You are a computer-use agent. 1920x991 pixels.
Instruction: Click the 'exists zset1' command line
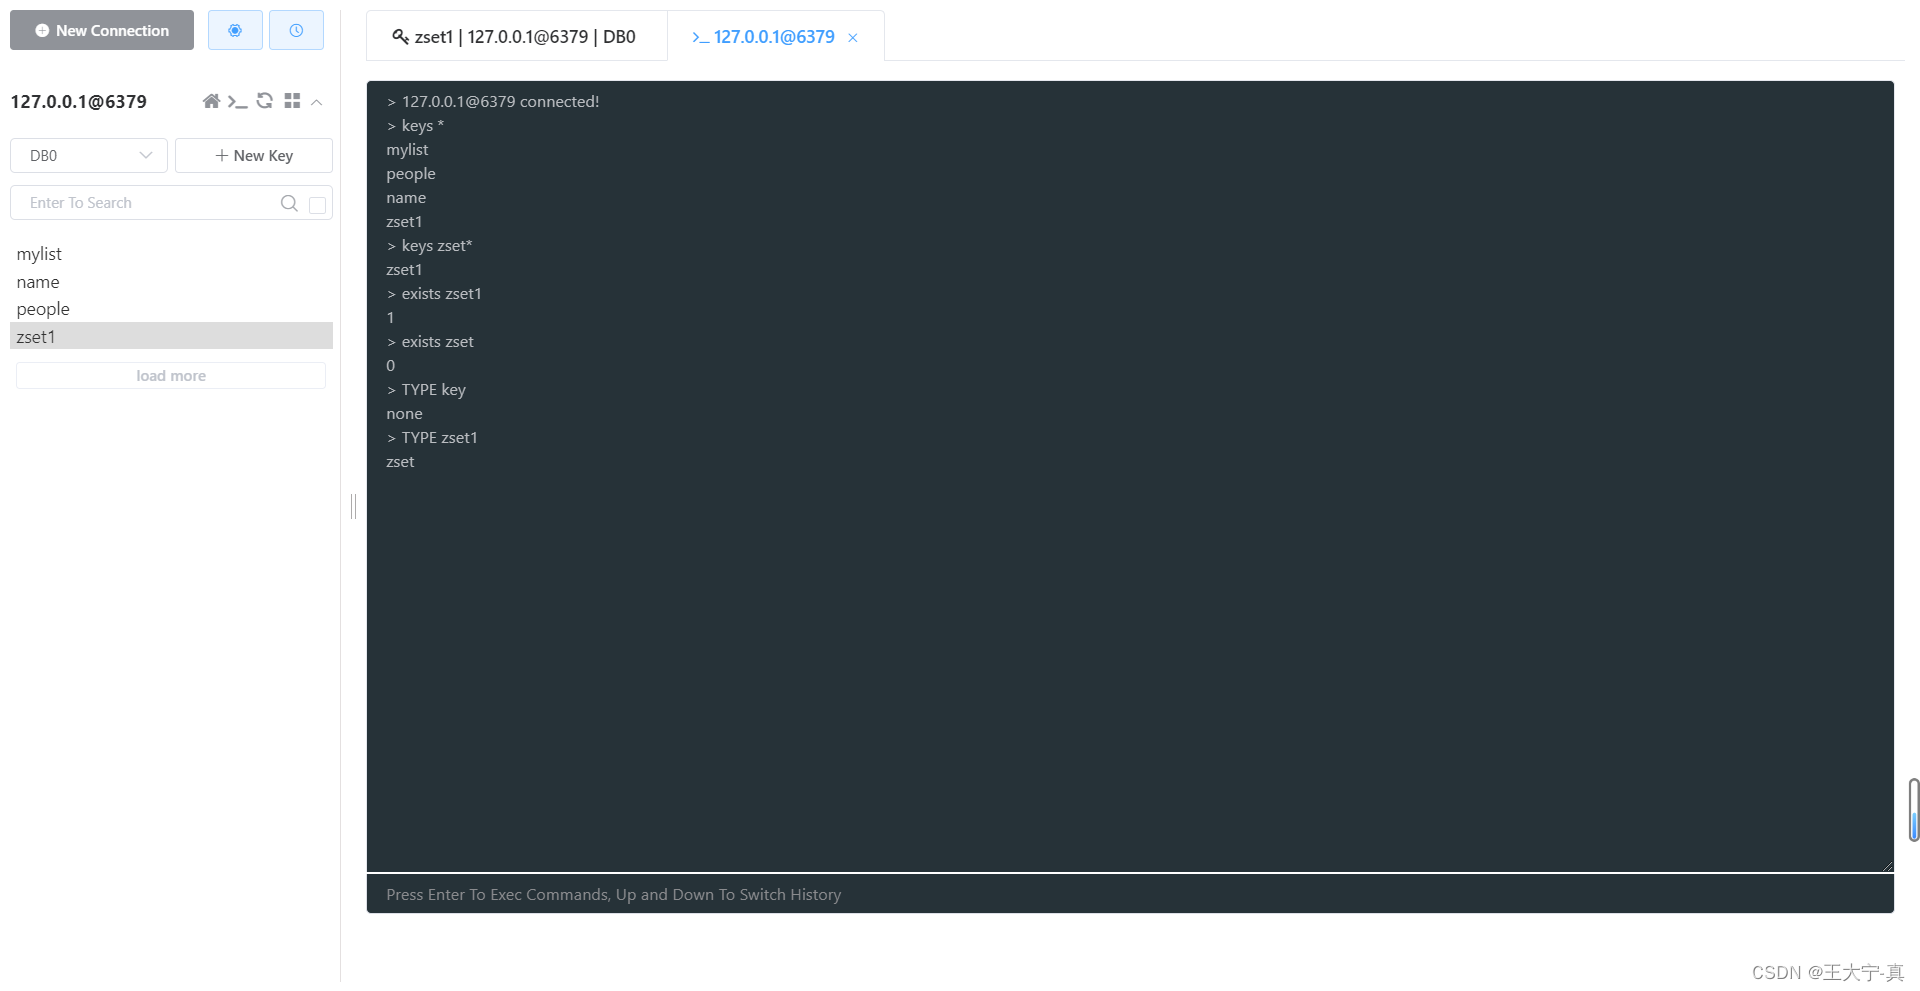pos(434,294)
